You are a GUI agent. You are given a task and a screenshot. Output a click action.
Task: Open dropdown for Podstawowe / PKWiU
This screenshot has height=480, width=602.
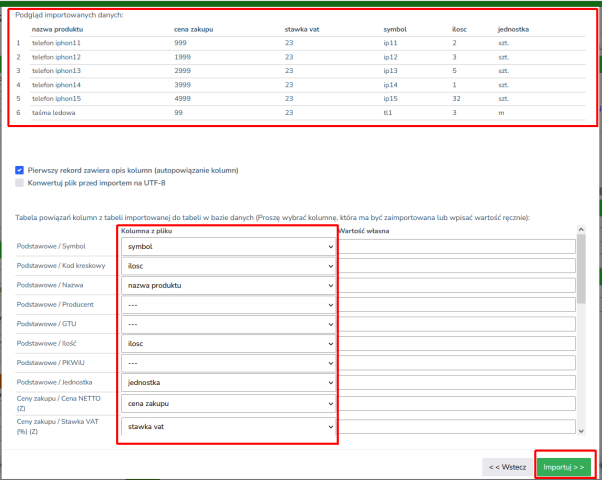[228, 363]
